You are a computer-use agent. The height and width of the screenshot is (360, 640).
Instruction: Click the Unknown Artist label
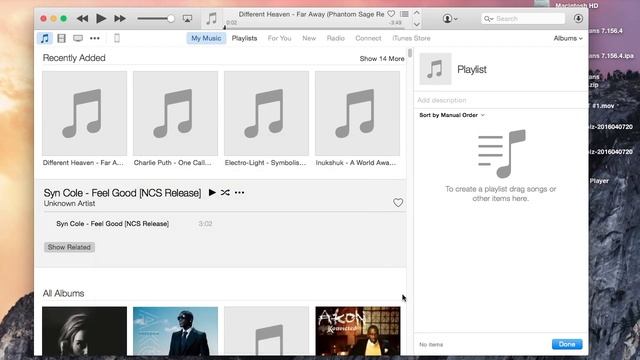[69, 203]
